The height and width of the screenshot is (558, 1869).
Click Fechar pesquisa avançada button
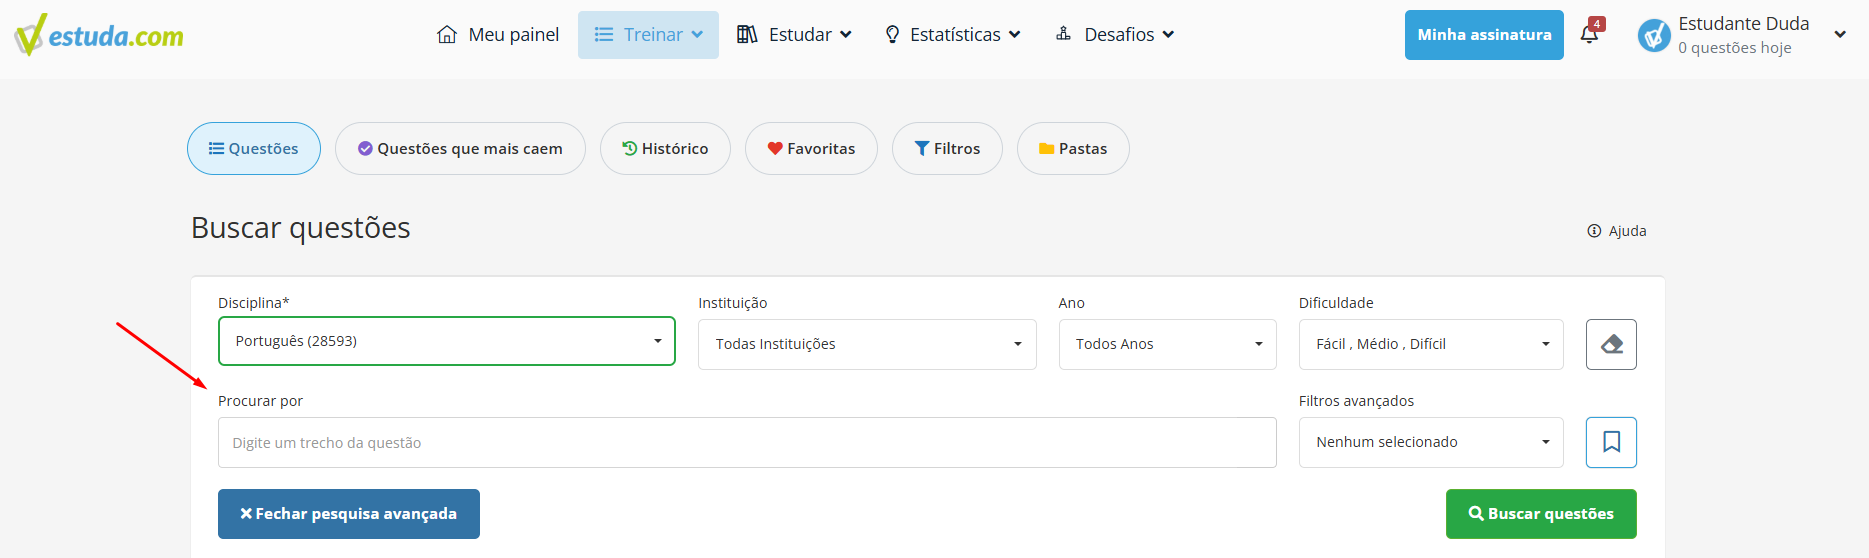click(349, 514)
